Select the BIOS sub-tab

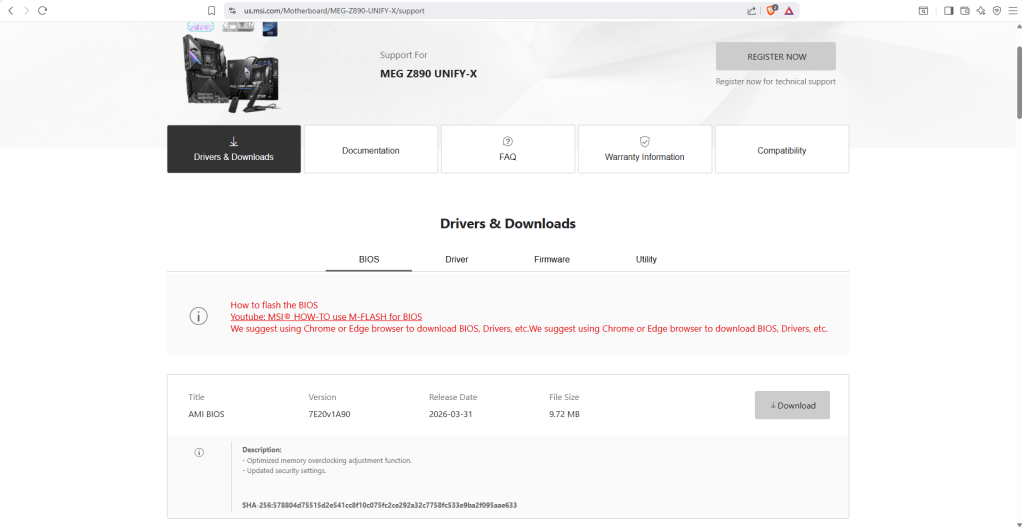[x=369, y=259]
